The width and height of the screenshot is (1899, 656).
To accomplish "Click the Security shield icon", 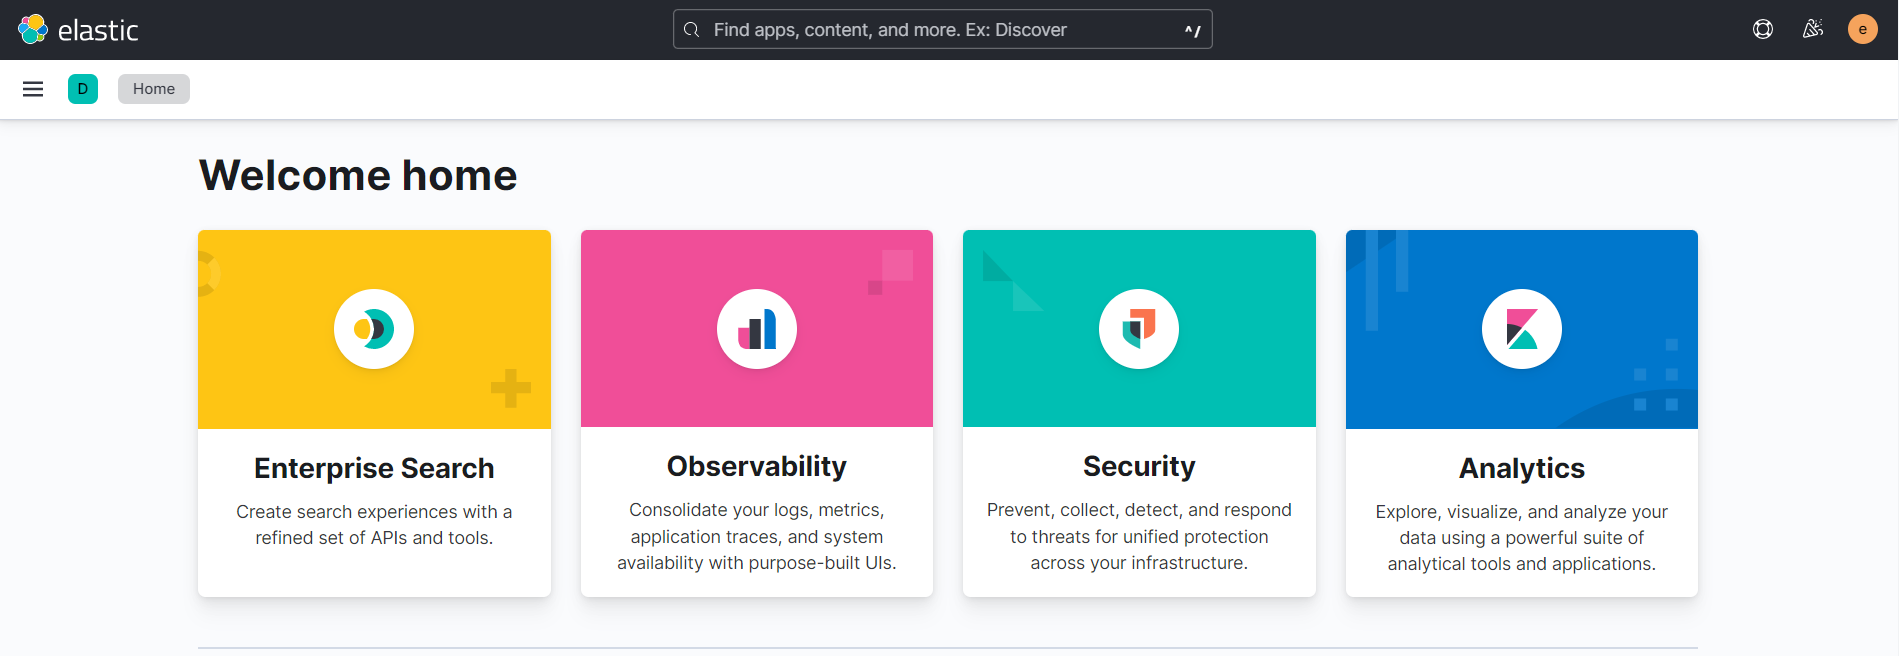I will [x=1139, y=329].
